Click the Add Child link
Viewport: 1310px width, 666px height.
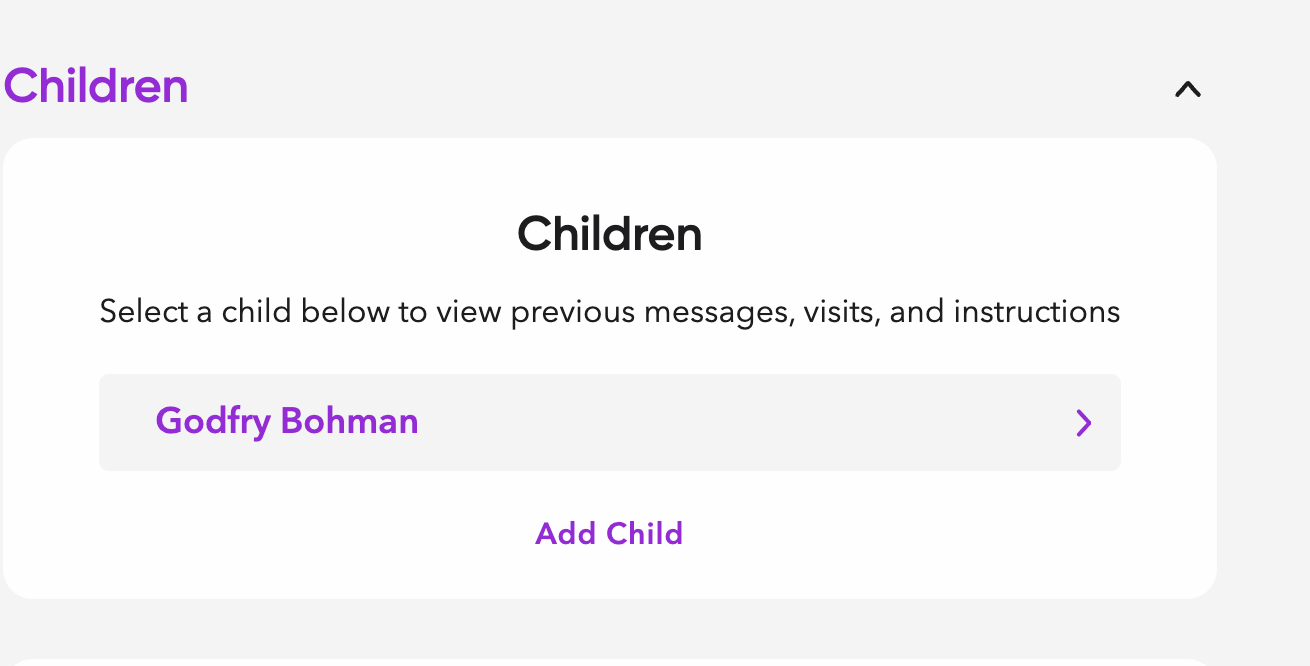(609, 533)
